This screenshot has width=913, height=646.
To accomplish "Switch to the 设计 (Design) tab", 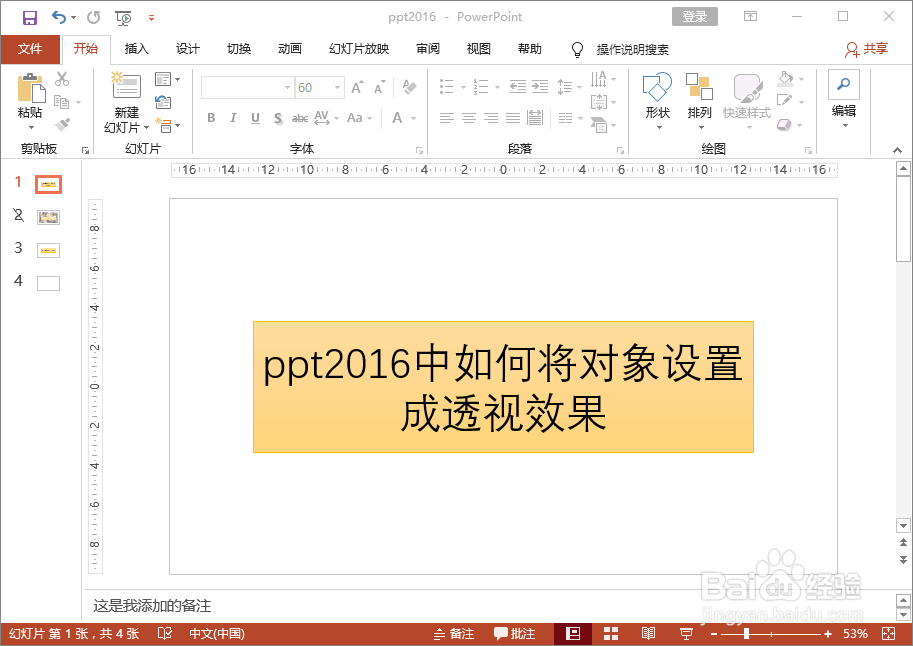I will [187, 49].
